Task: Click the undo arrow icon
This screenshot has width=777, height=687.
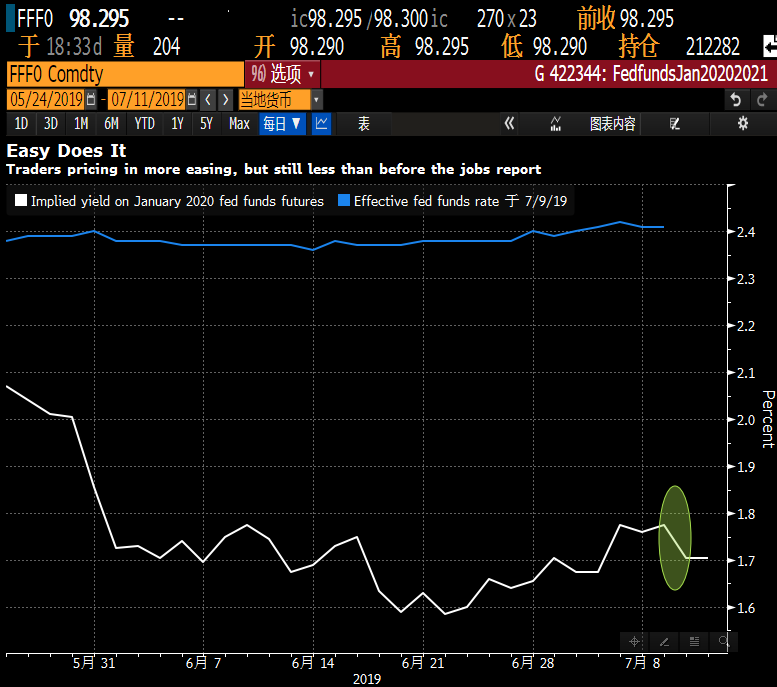Action: [736, 99]
